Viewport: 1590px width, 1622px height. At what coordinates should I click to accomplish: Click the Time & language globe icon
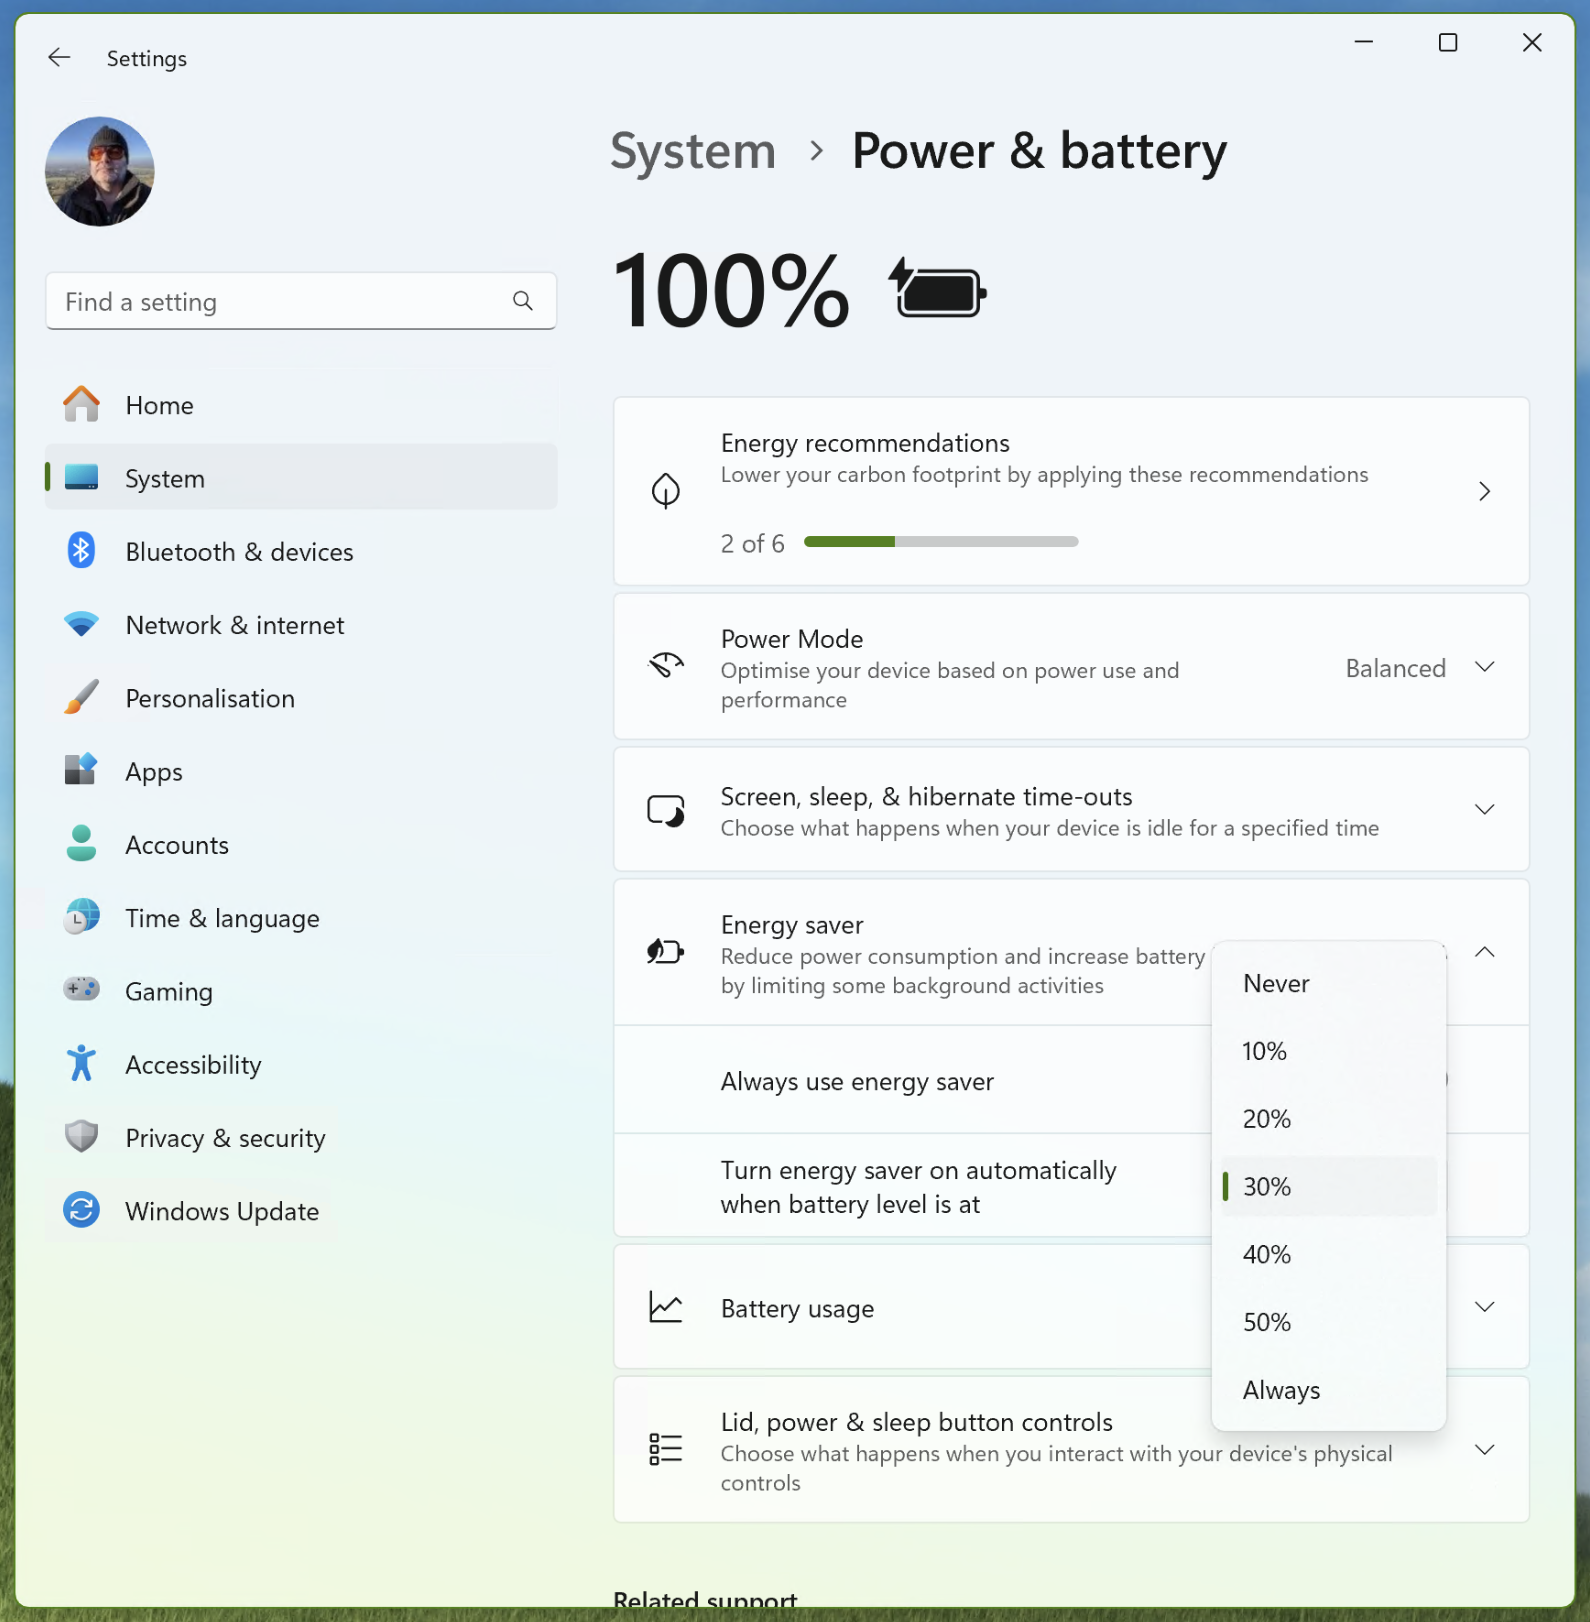click(81, 916)
